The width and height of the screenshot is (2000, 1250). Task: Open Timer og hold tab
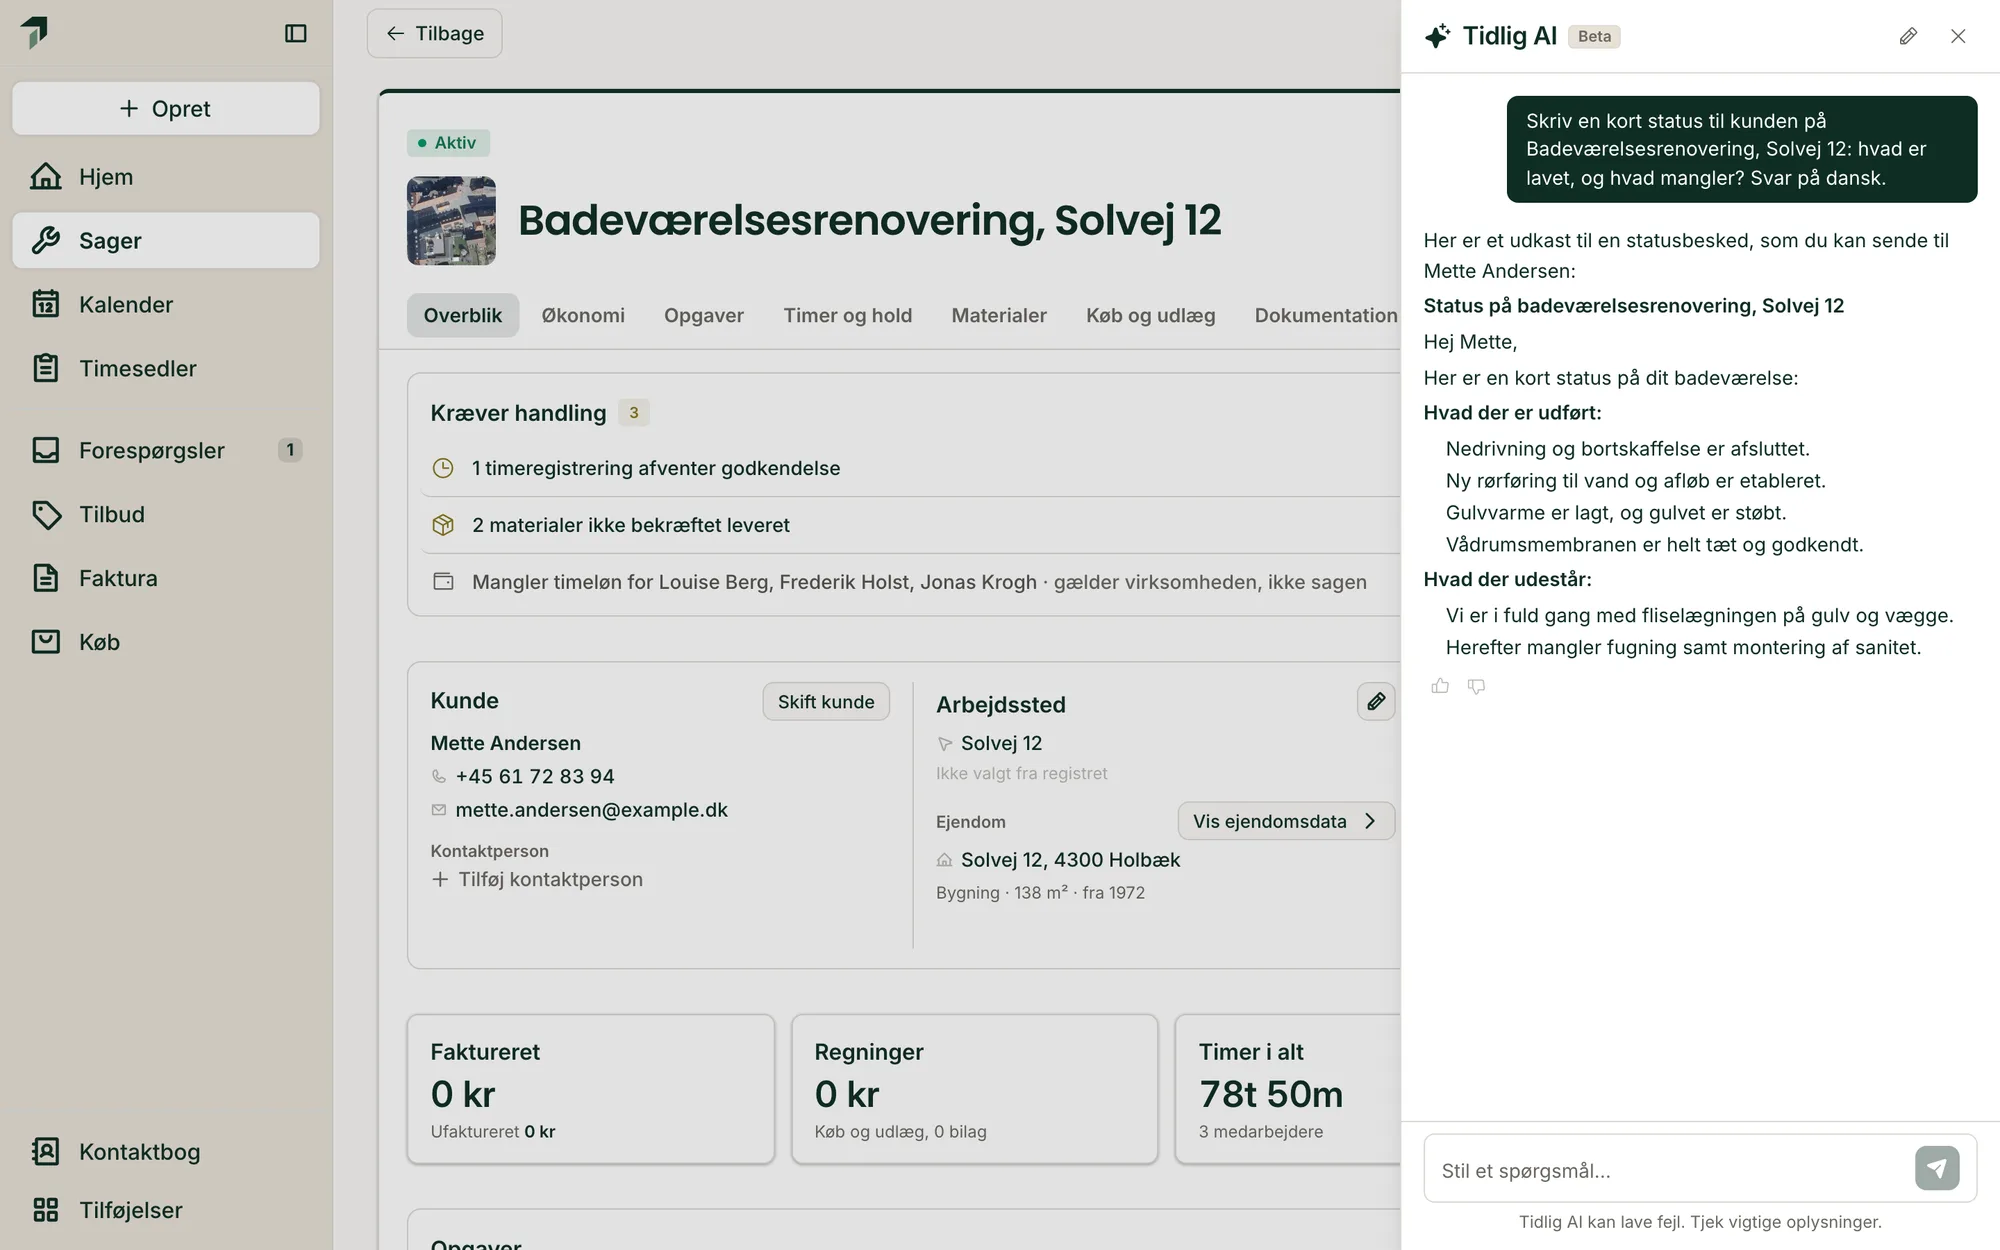(x=848, y=316)
